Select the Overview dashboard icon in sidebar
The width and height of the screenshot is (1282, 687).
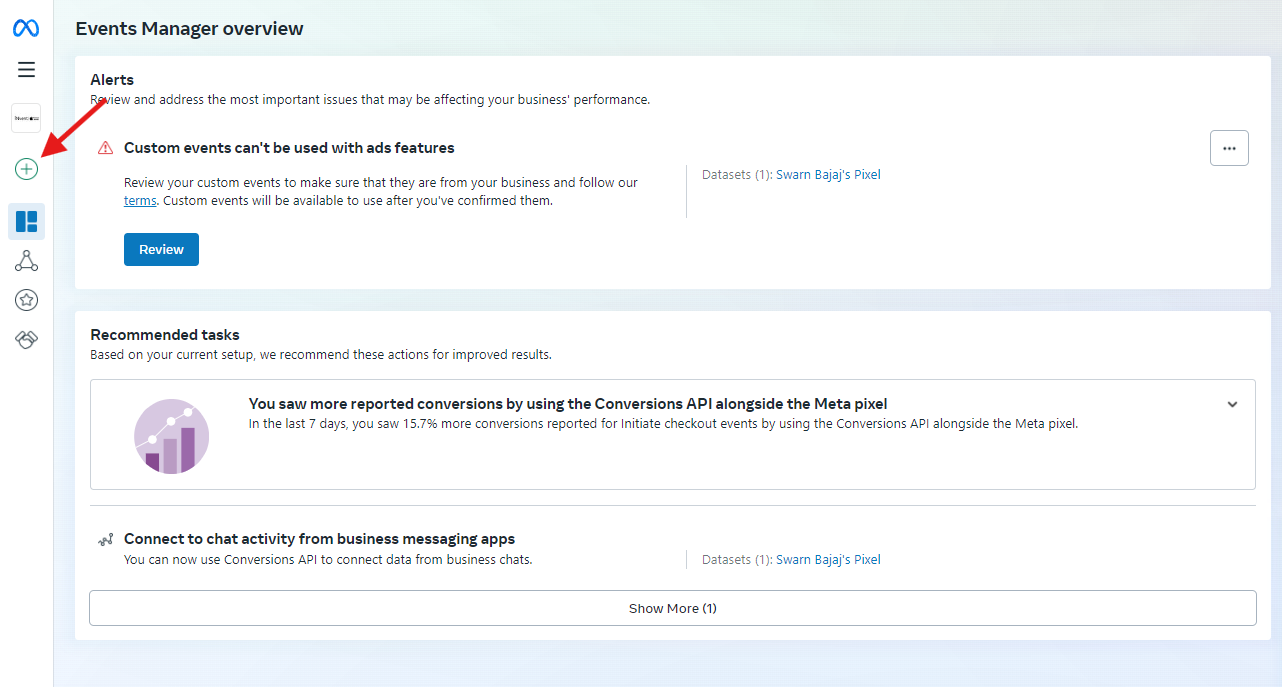(x=26, y=221)
